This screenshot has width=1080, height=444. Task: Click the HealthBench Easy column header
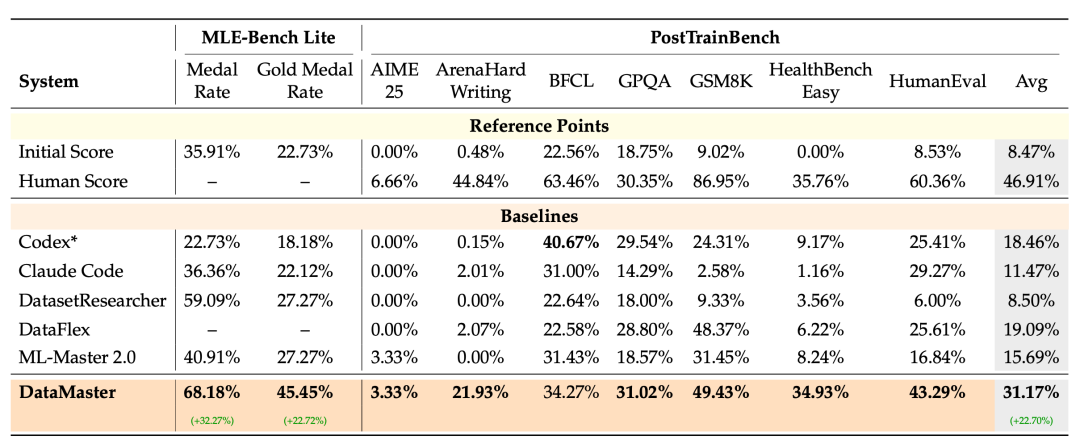point(820,81)
